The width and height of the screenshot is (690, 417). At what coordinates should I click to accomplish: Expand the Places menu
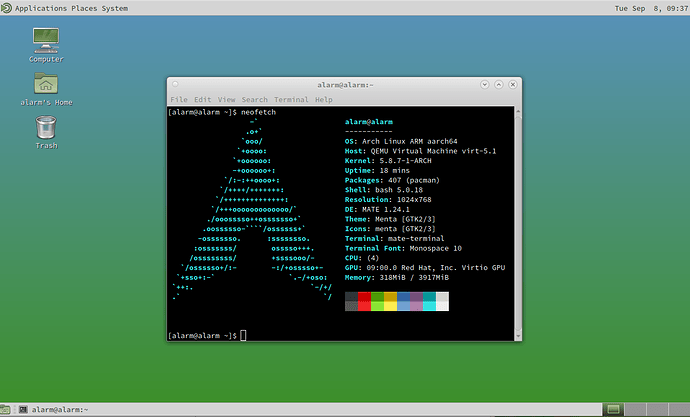pyautogui.click(x=98, y=8)
